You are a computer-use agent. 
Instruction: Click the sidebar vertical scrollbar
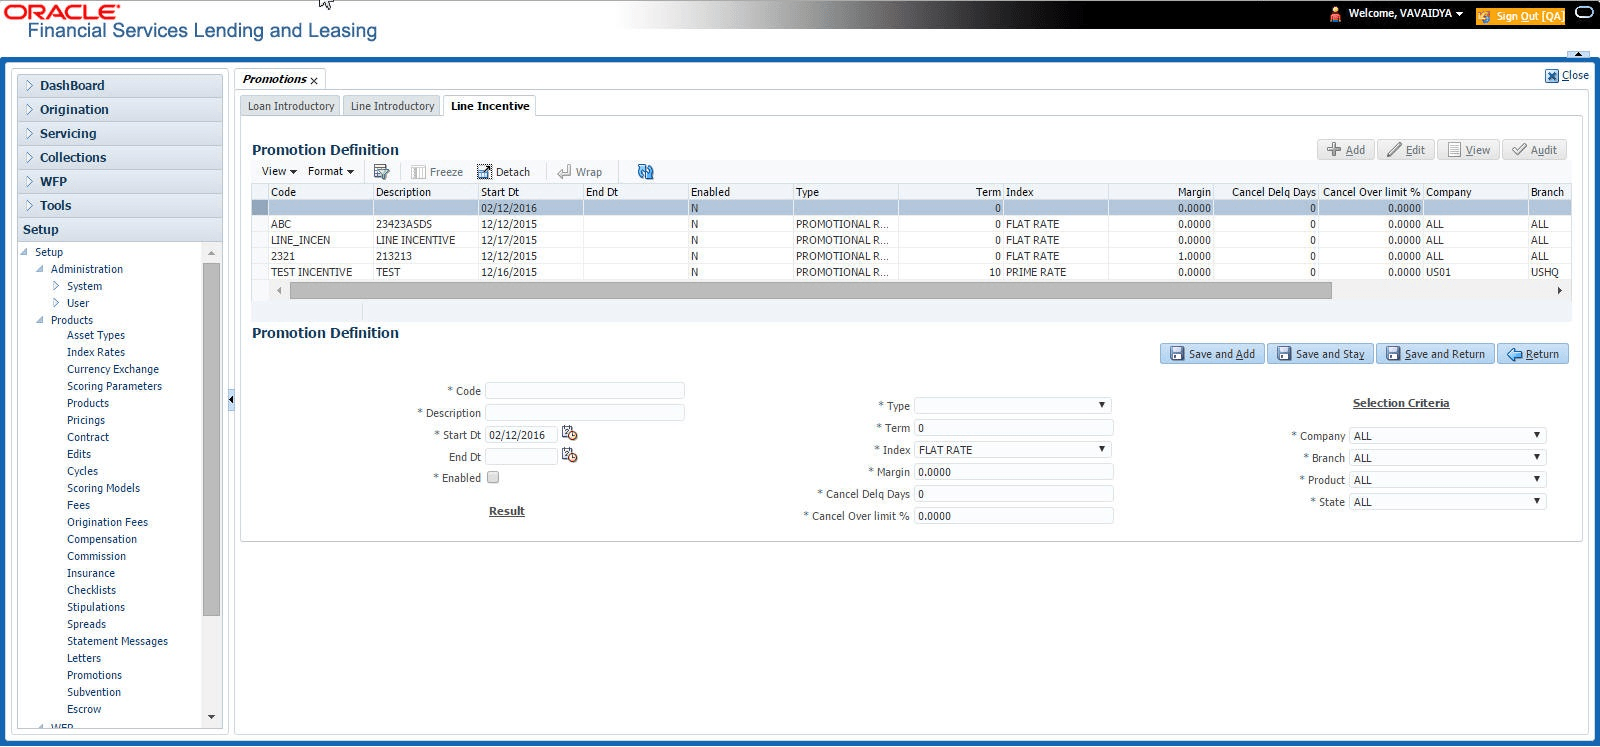(211, 438)
